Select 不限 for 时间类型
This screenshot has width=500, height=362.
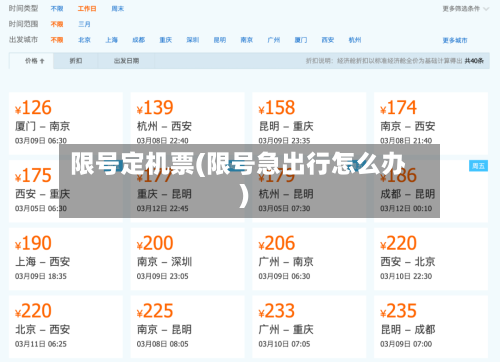click(57, 9)
